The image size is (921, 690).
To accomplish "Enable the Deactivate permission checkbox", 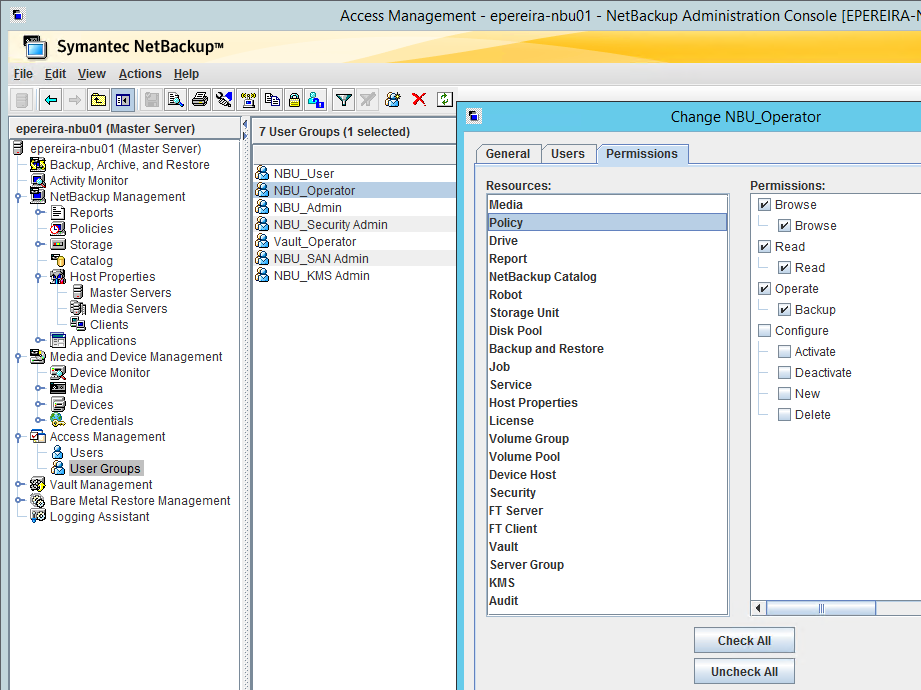I will click(x=784, y=372).
